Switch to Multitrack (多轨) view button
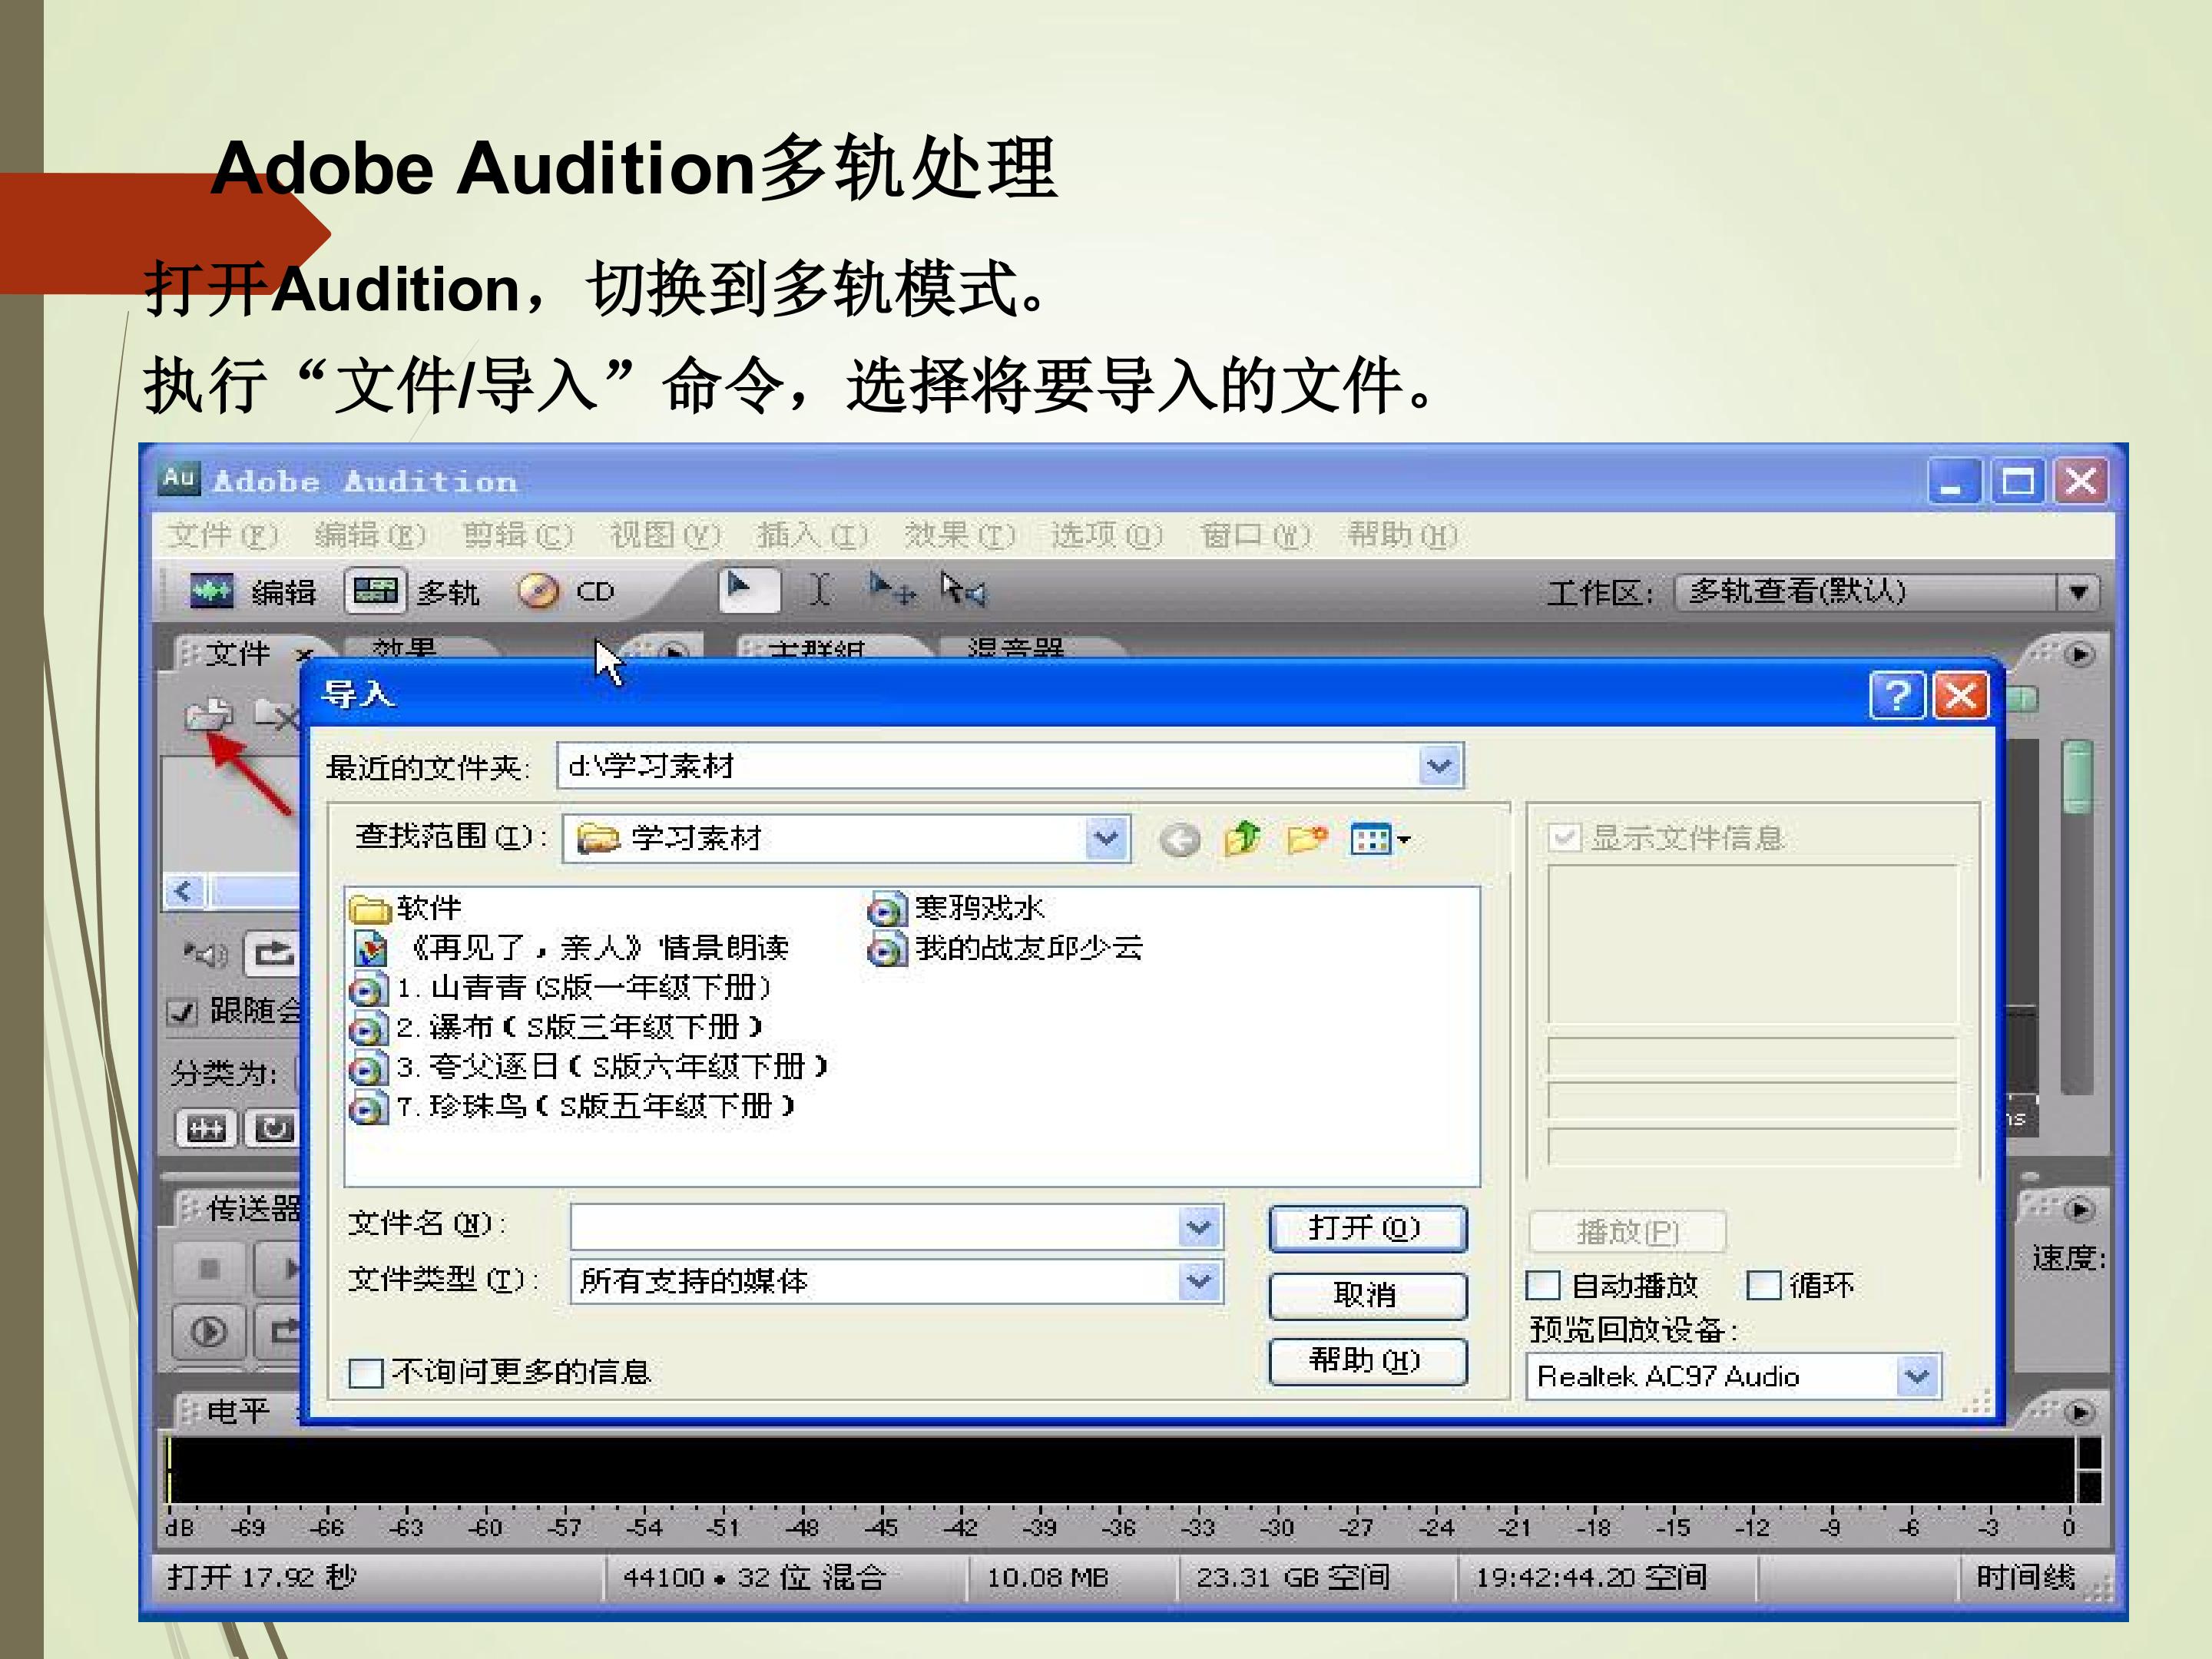Screen dimensions: 2212x1659 pos(375,591)
